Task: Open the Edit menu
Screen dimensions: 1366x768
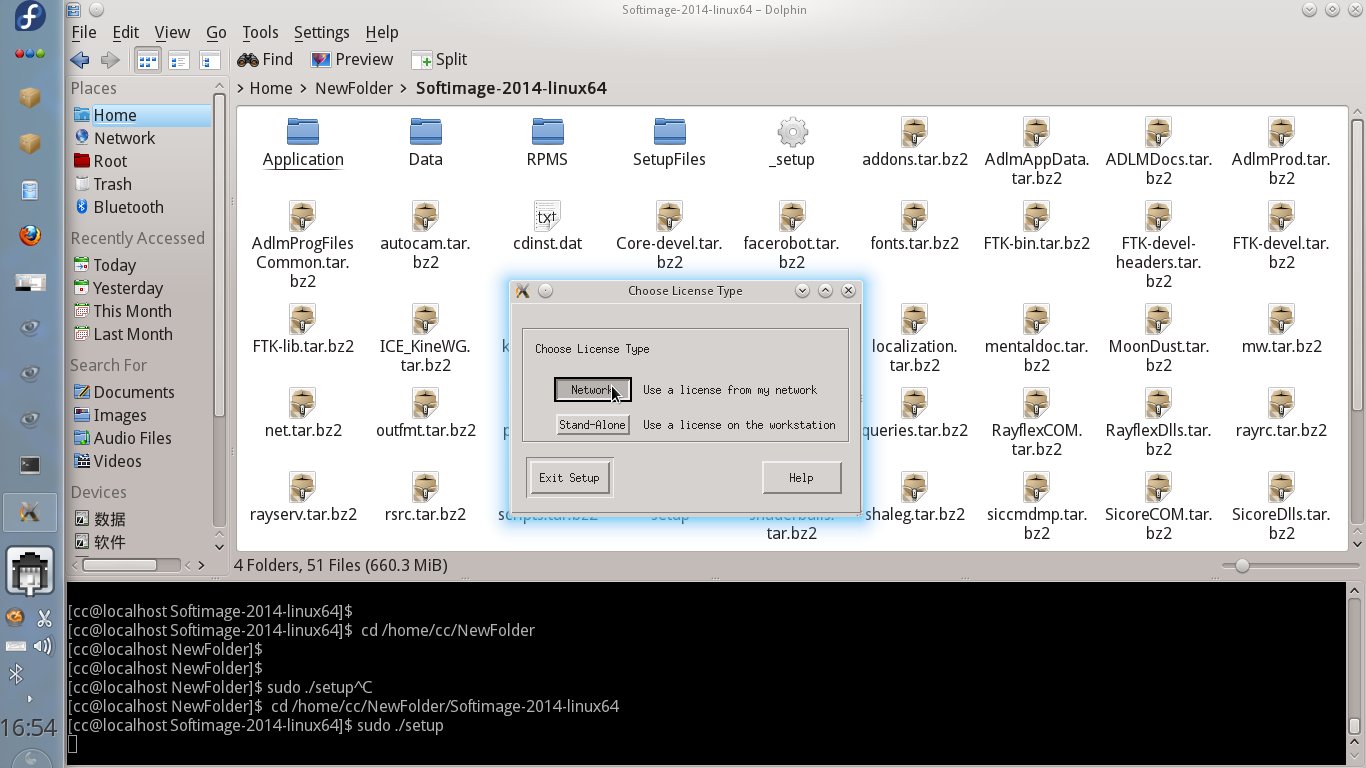Action: click(x=125, y=32)
